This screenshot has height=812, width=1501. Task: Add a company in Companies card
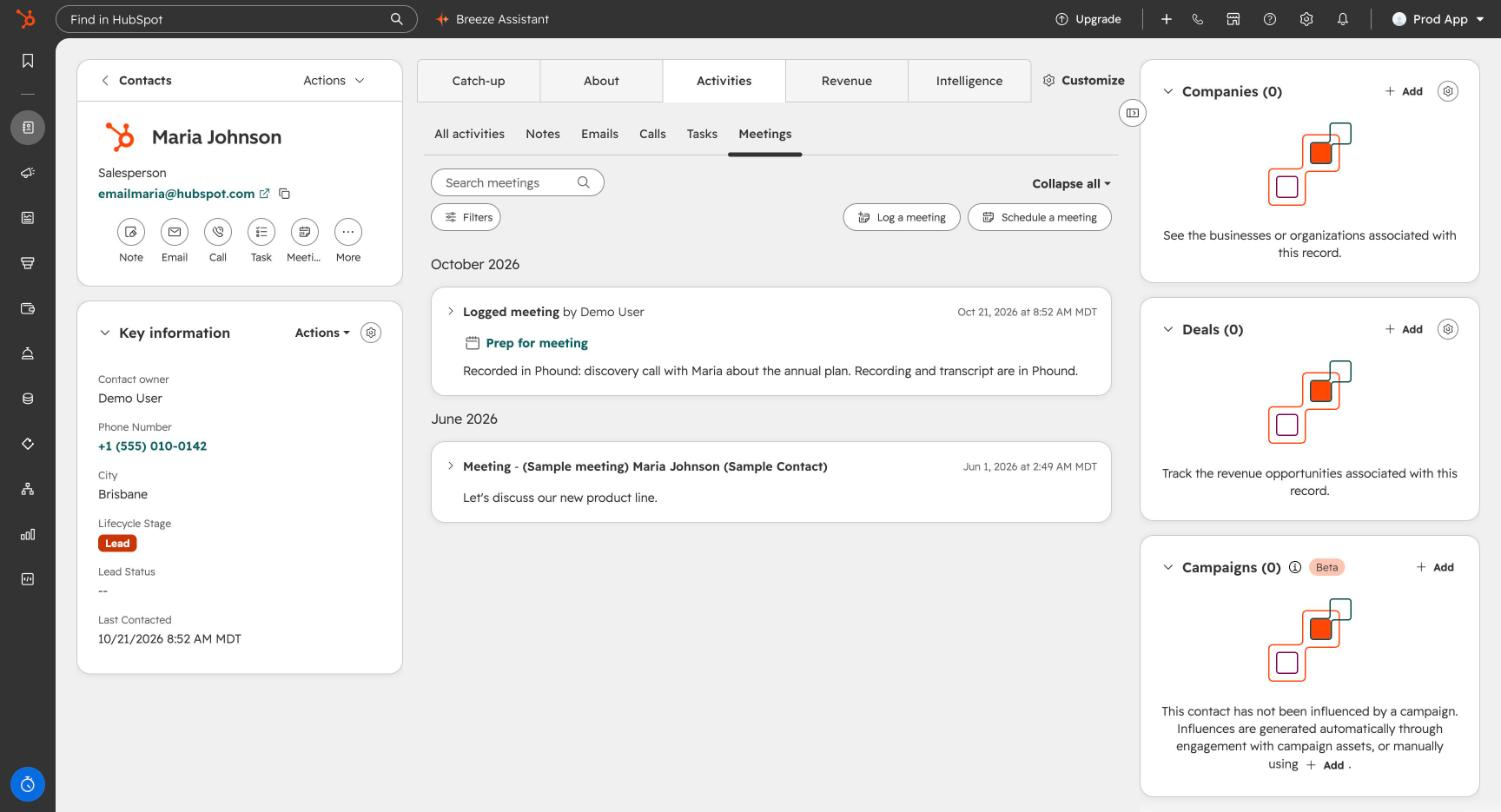1404,91
